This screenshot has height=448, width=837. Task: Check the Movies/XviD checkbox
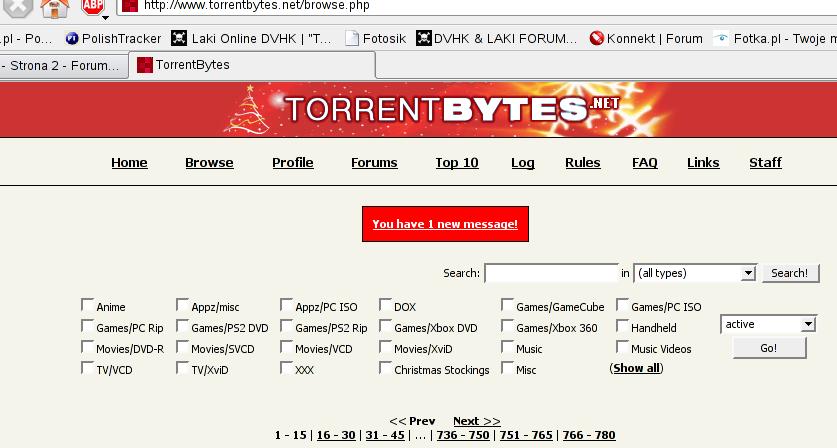pos(385,347)
